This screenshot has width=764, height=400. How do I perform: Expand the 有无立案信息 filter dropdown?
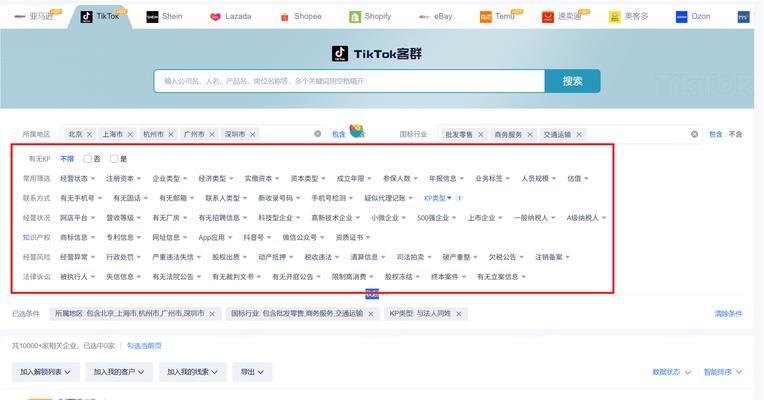pyautogui.click(x=501, y=277)
